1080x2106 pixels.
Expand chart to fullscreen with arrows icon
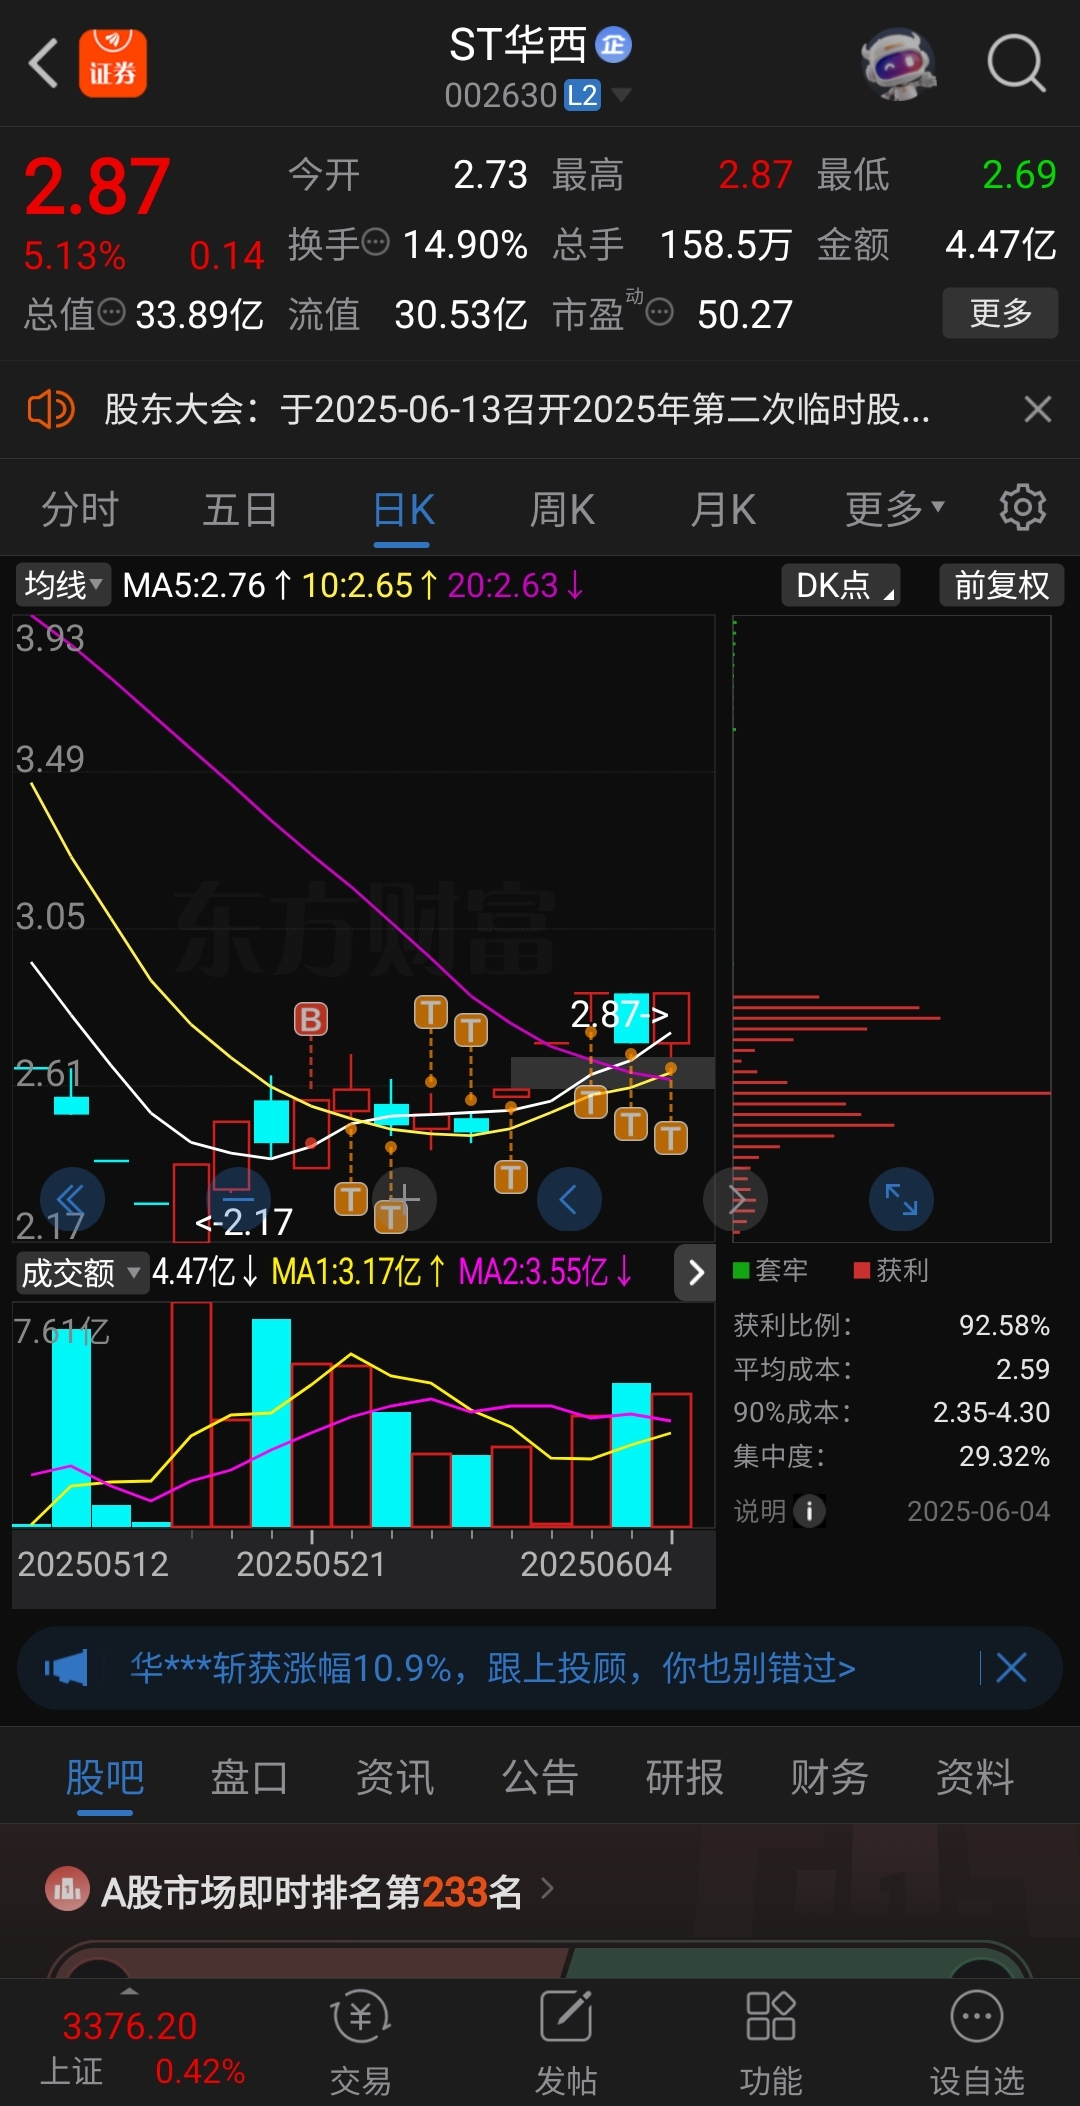click(x=901, y=1199)
